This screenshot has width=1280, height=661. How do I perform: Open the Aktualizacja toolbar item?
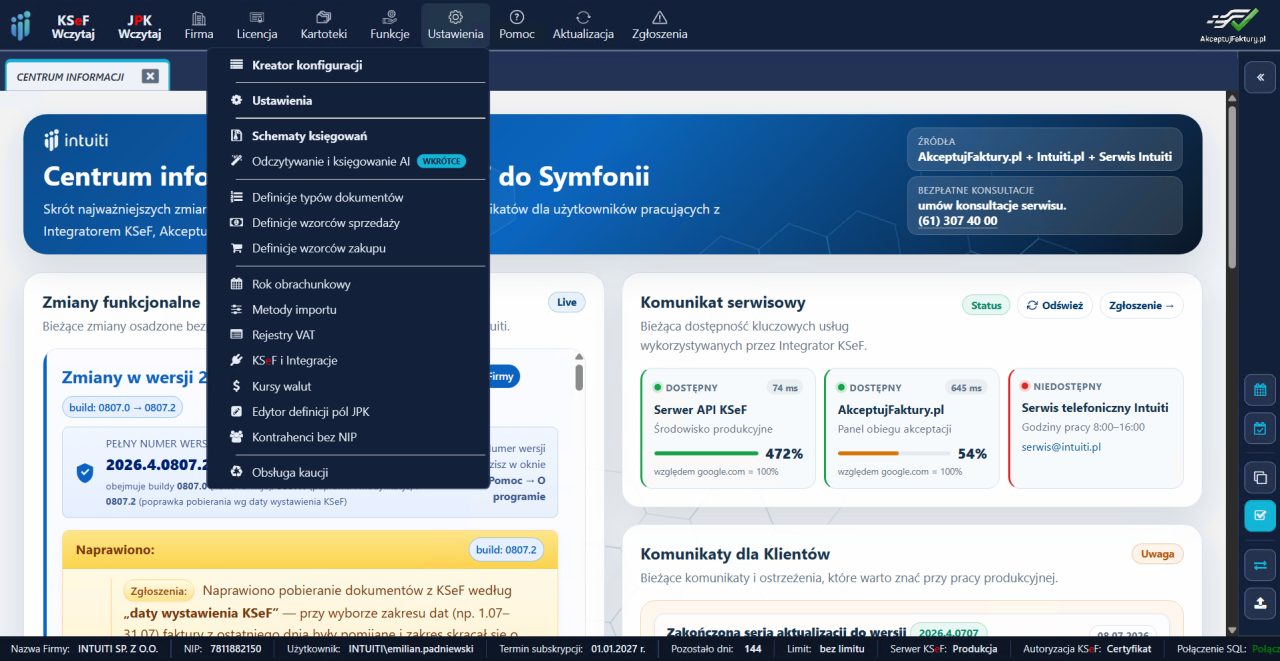(583, 26)
